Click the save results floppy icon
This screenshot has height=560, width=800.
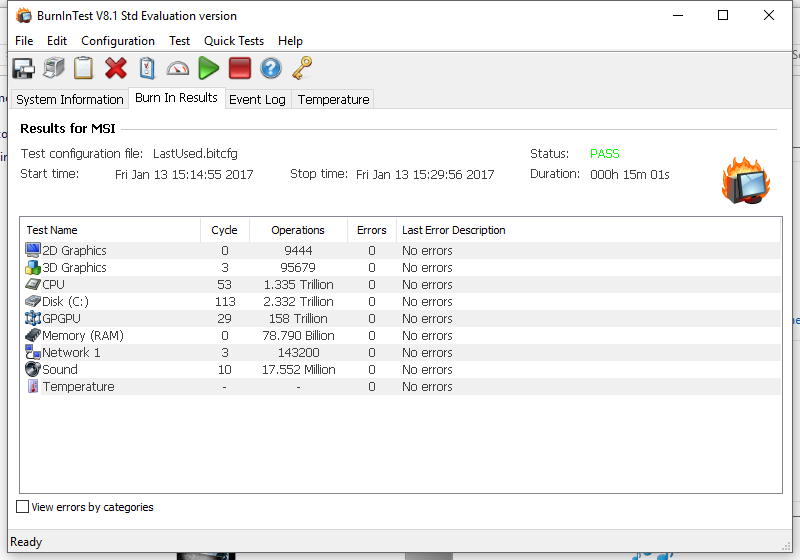click(x=23, y=68)
